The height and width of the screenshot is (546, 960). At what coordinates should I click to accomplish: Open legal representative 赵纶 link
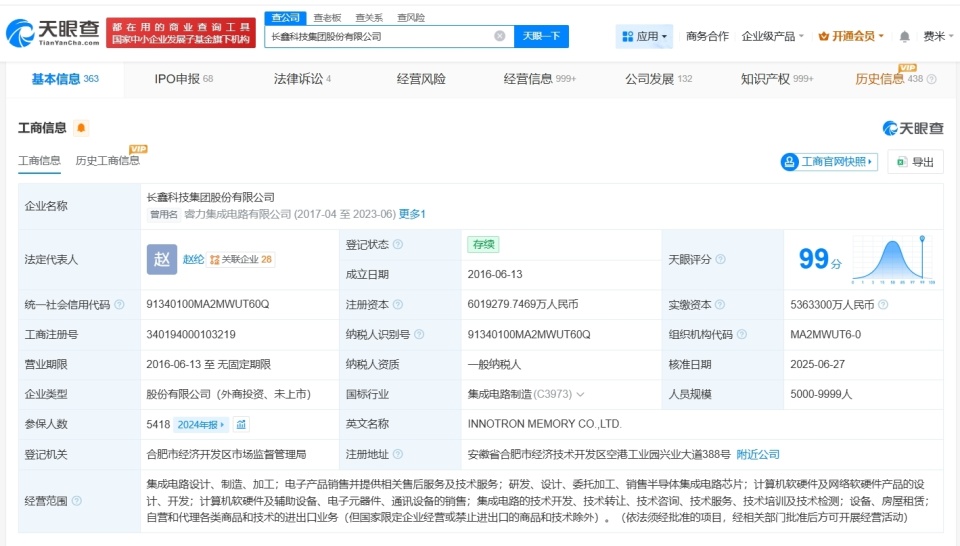(x=193, y=260)
